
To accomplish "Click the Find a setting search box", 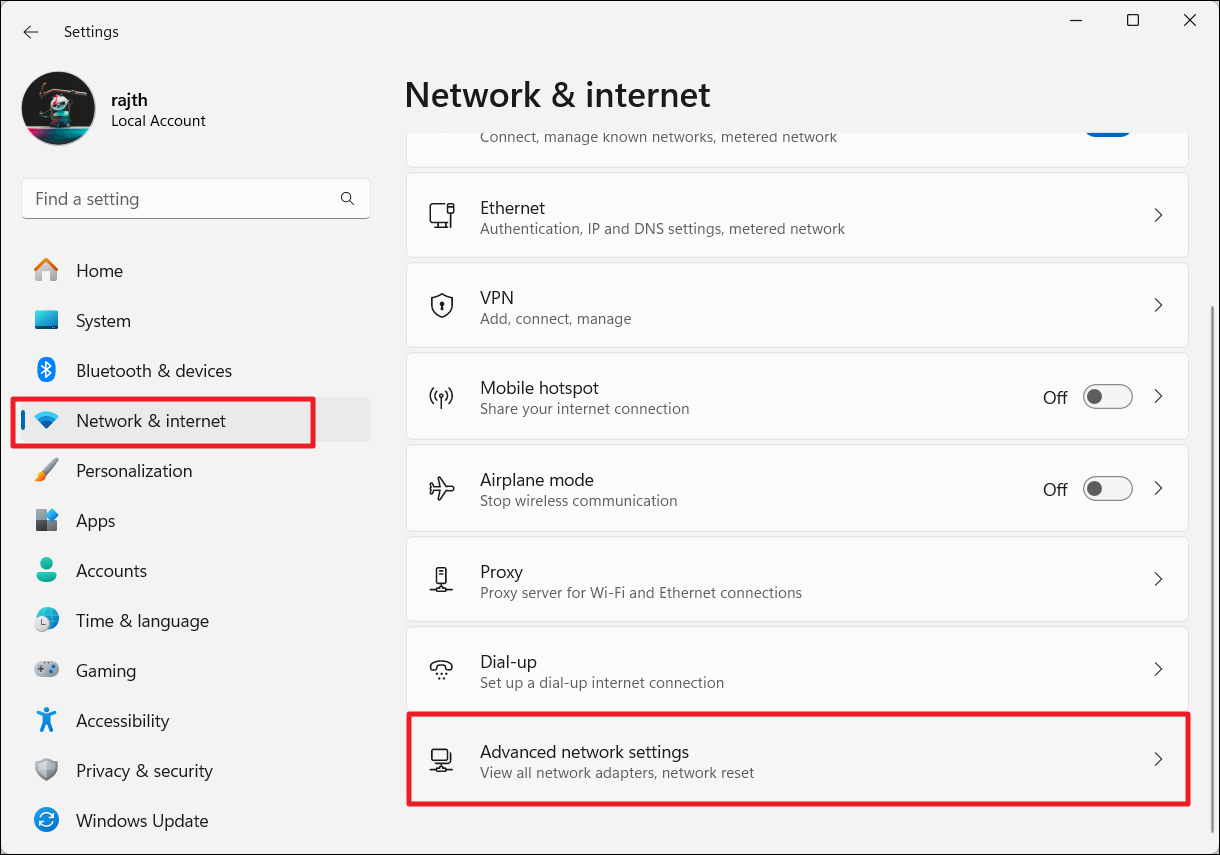I will click(x=180, y=199).
